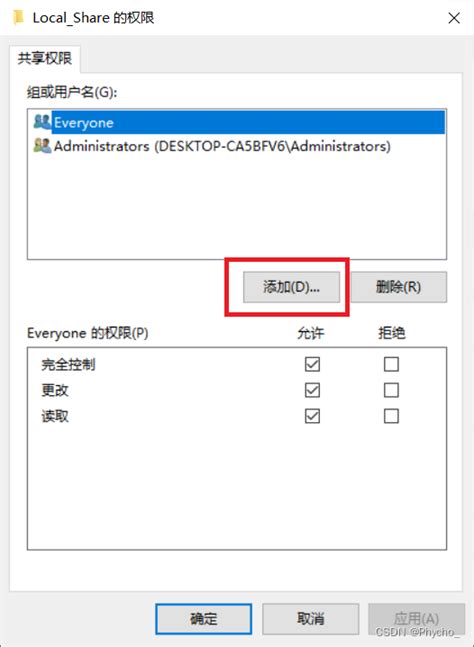Check Deny box for 读取
Screen dimensions: 474x647
pyautogui.click(x=391, y=416)
